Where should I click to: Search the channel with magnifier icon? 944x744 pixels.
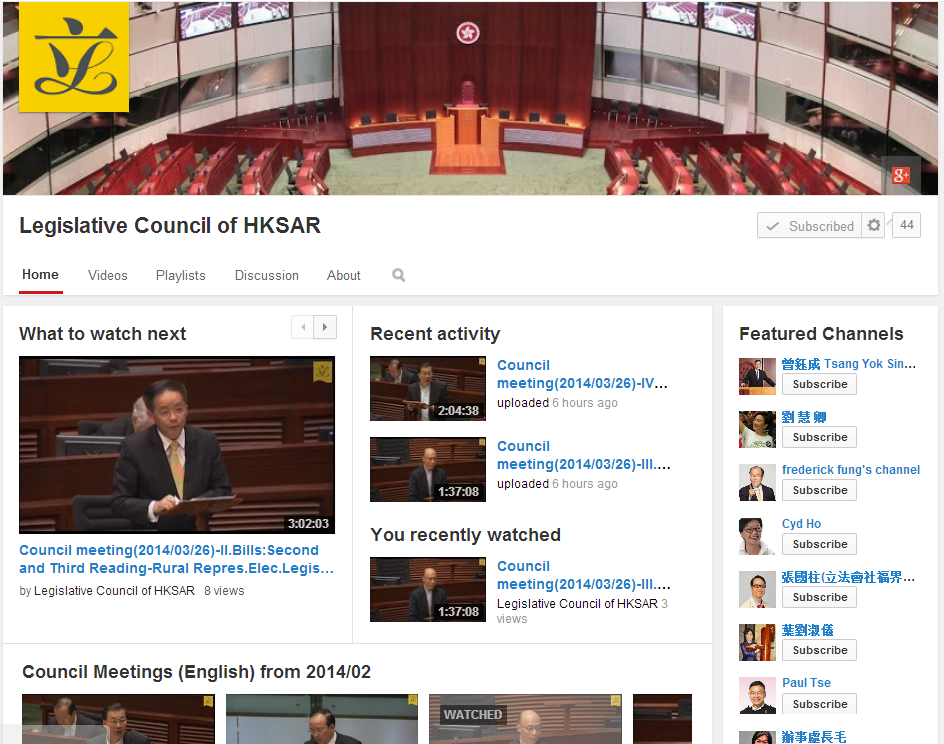(399, 275)
